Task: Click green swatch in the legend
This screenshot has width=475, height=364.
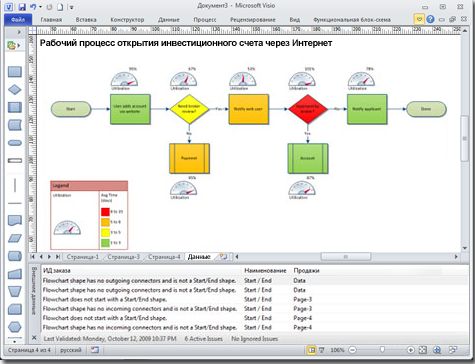Action: point(105,243)
